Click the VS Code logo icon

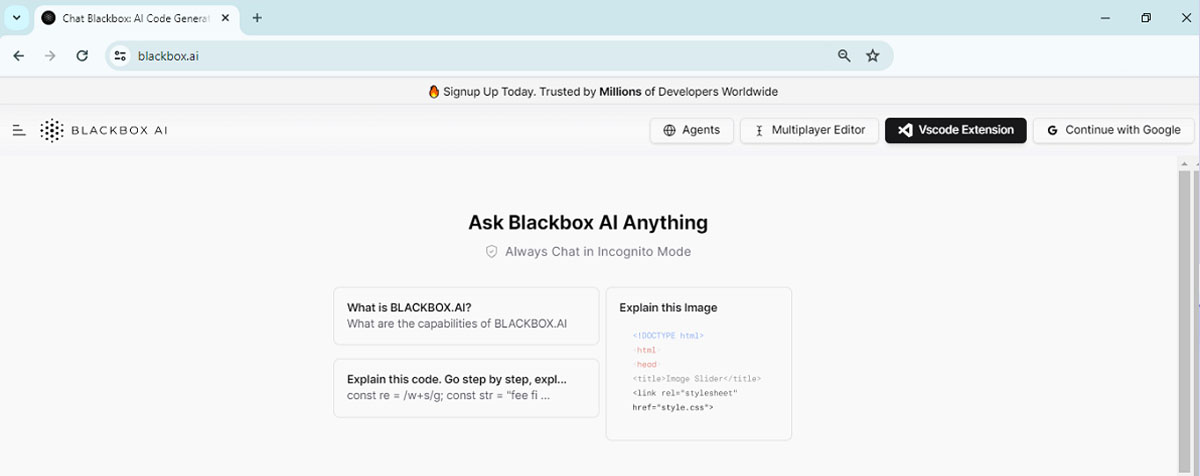[x=905, y=130]
